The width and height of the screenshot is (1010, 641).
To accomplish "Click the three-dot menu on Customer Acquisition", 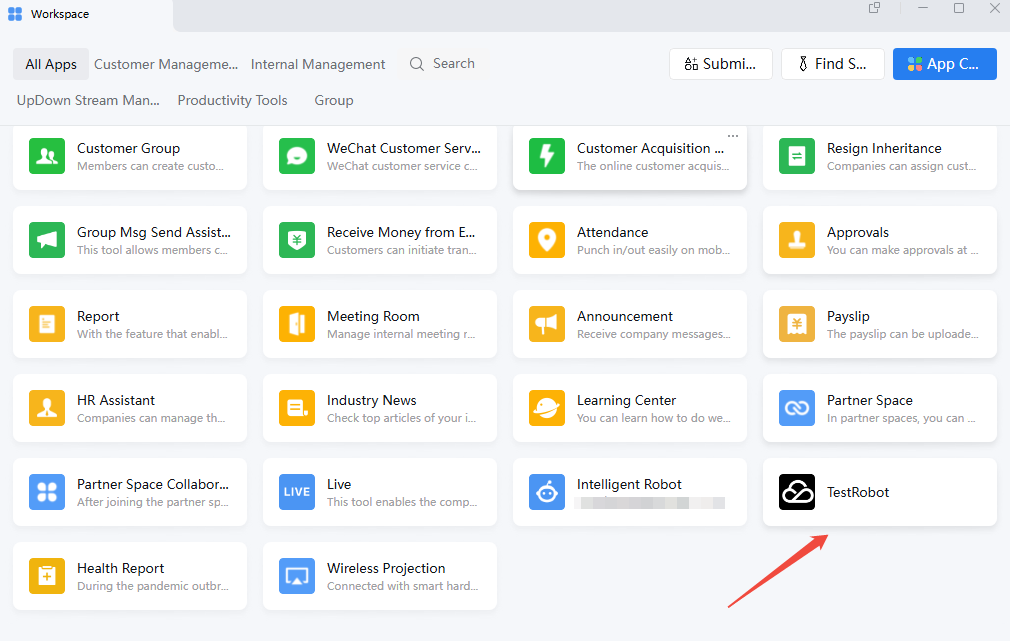I will [733, 136].
